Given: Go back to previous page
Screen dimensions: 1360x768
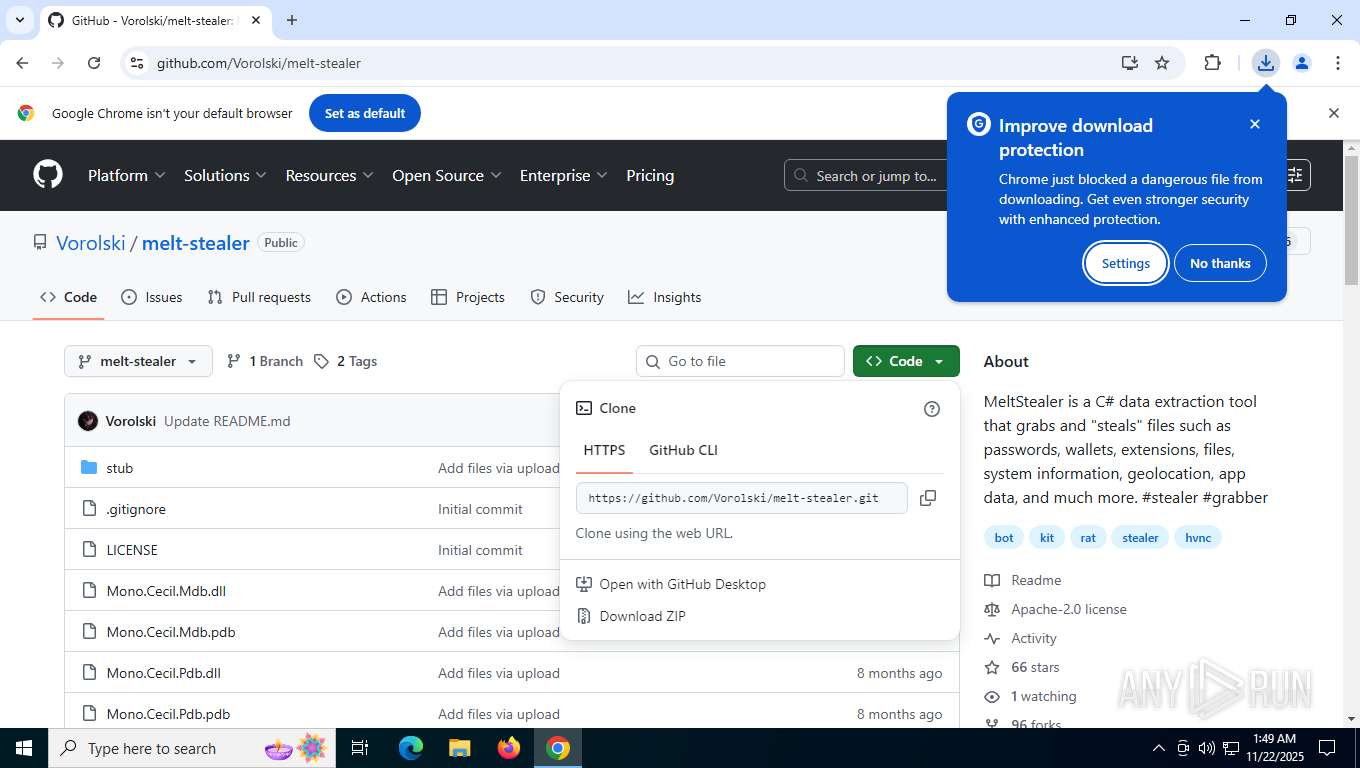Looking at the screenshot, I should click(x=23, y=63).
